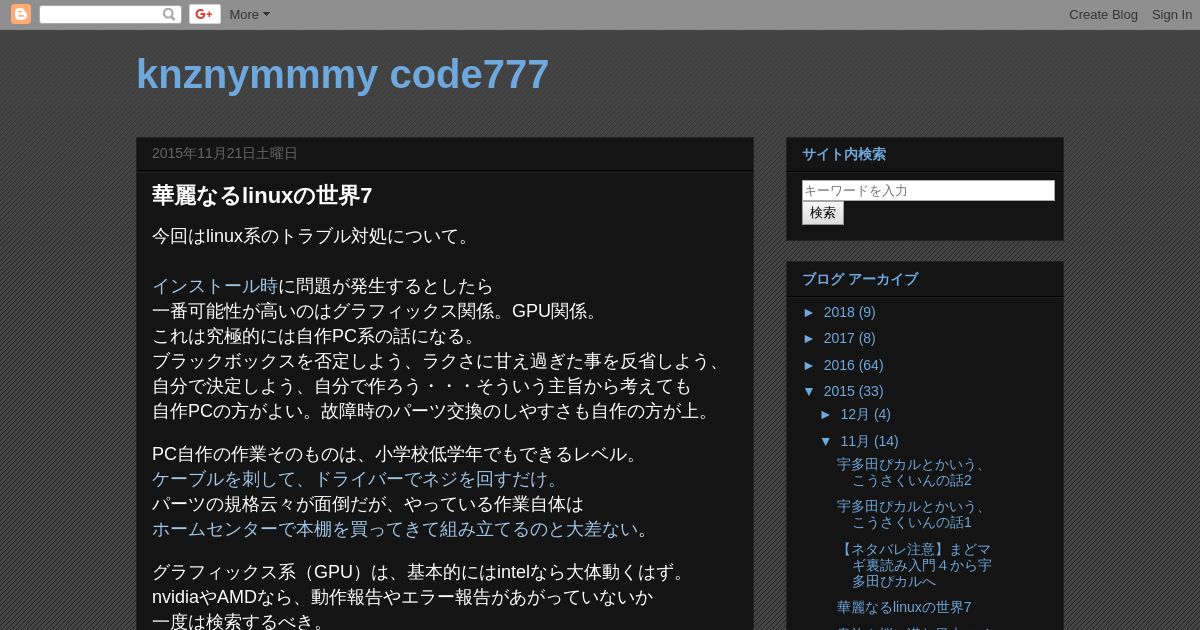The width and height of the screenshot is (1200, 630).
Task: Expand the 2016 archive arrow
Action: tap(810, 365)
